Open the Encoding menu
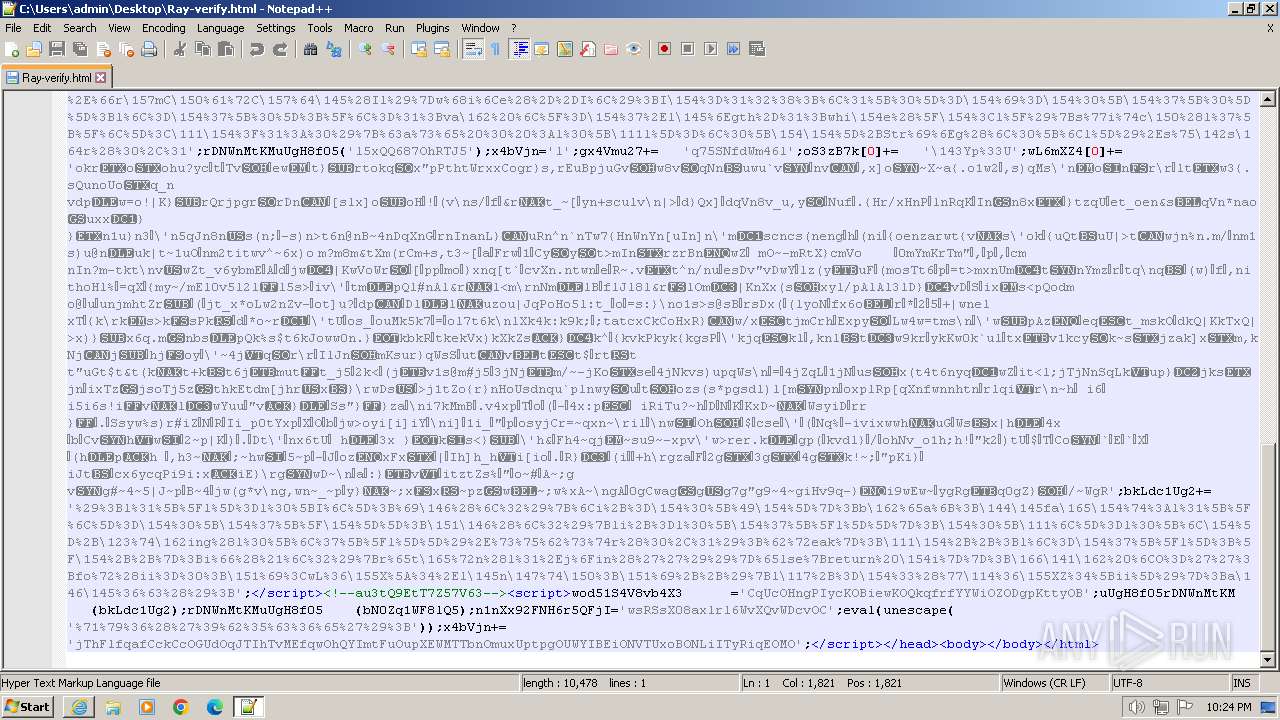Screen dimensions: 1280x720 pos(164,28)
